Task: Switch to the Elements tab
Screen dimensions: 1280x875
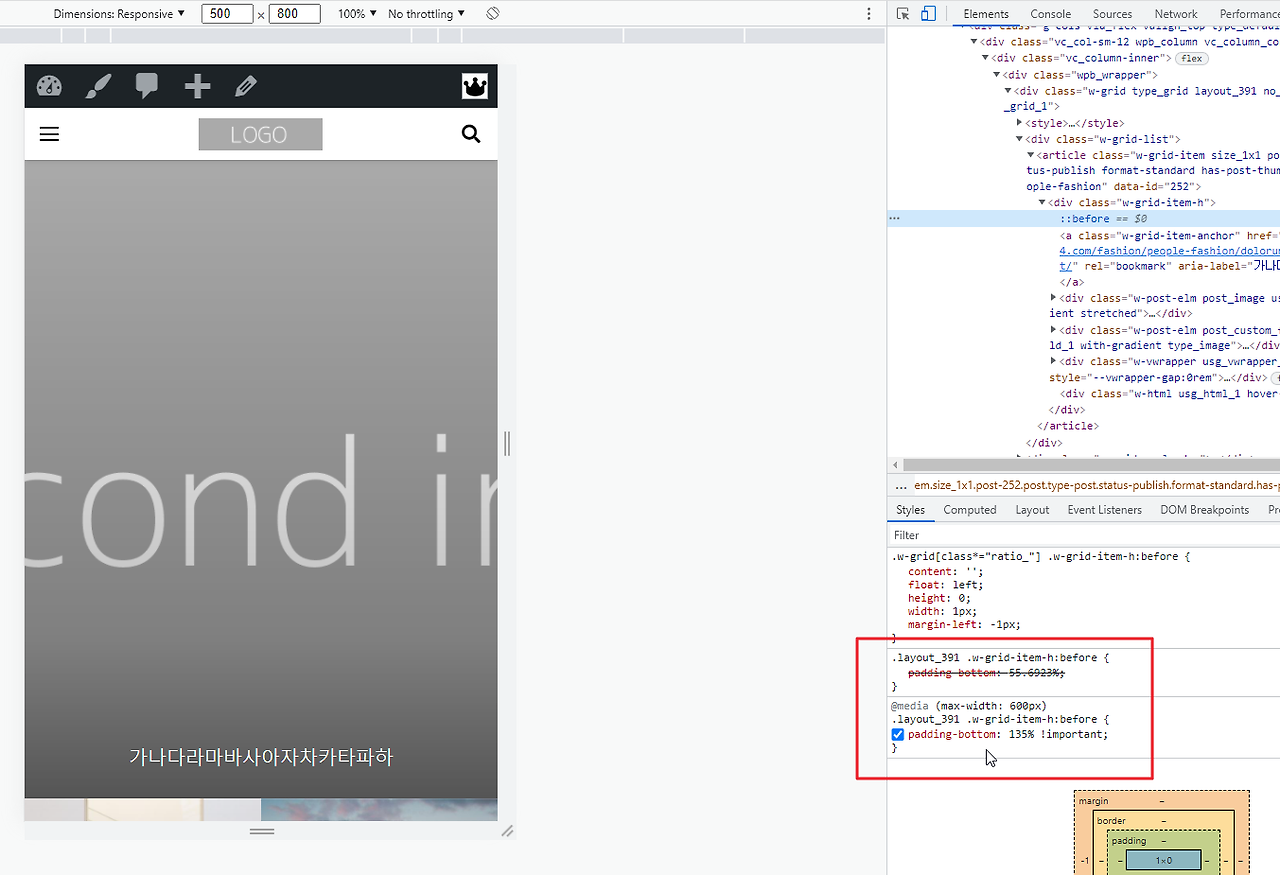Action: tap(986, 14)
